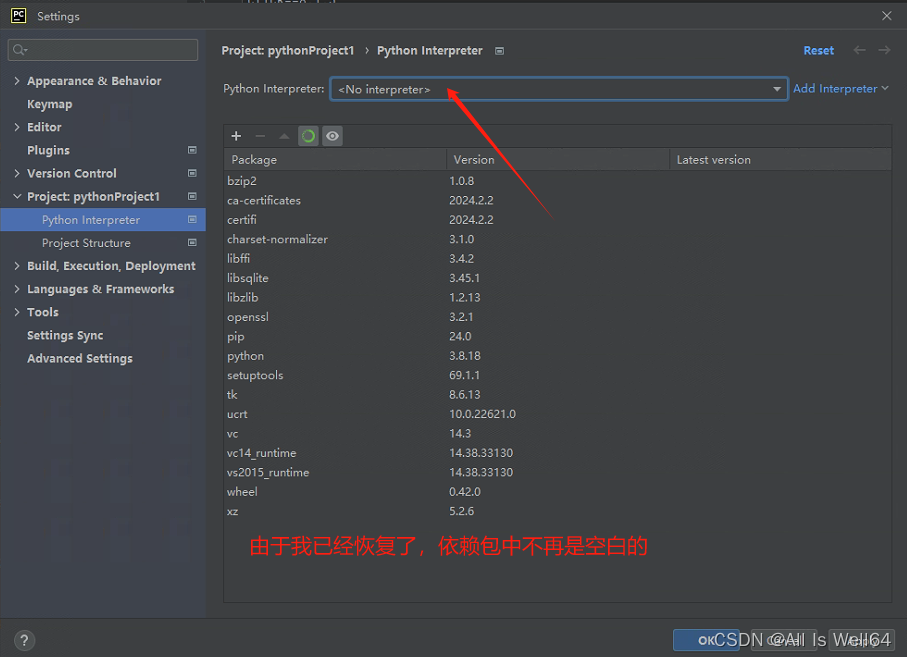The height and width of the screenshot is (657, 907).
Task: Click the help question mark button
Action: [x=24, y=640]
